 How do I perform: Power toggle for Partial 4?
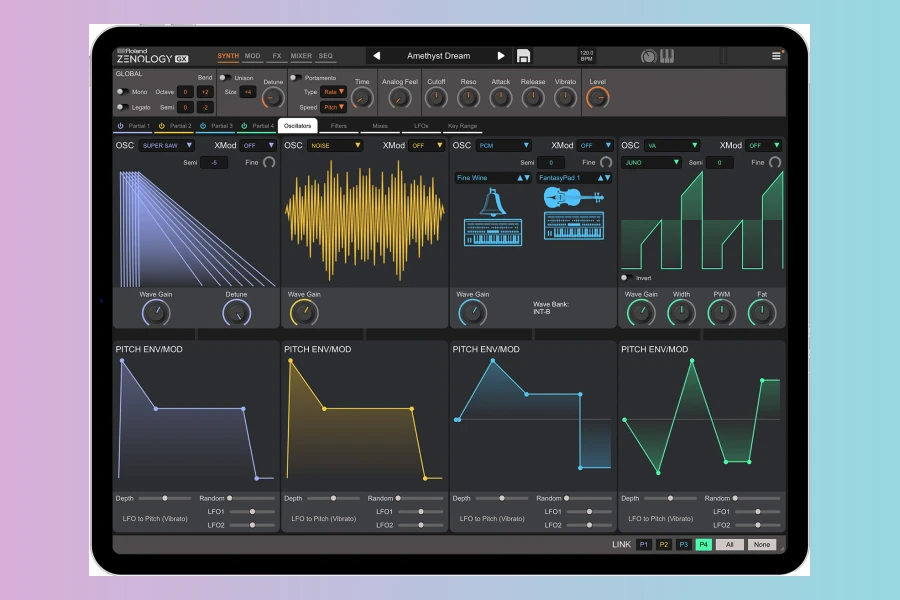pos(245,126)
